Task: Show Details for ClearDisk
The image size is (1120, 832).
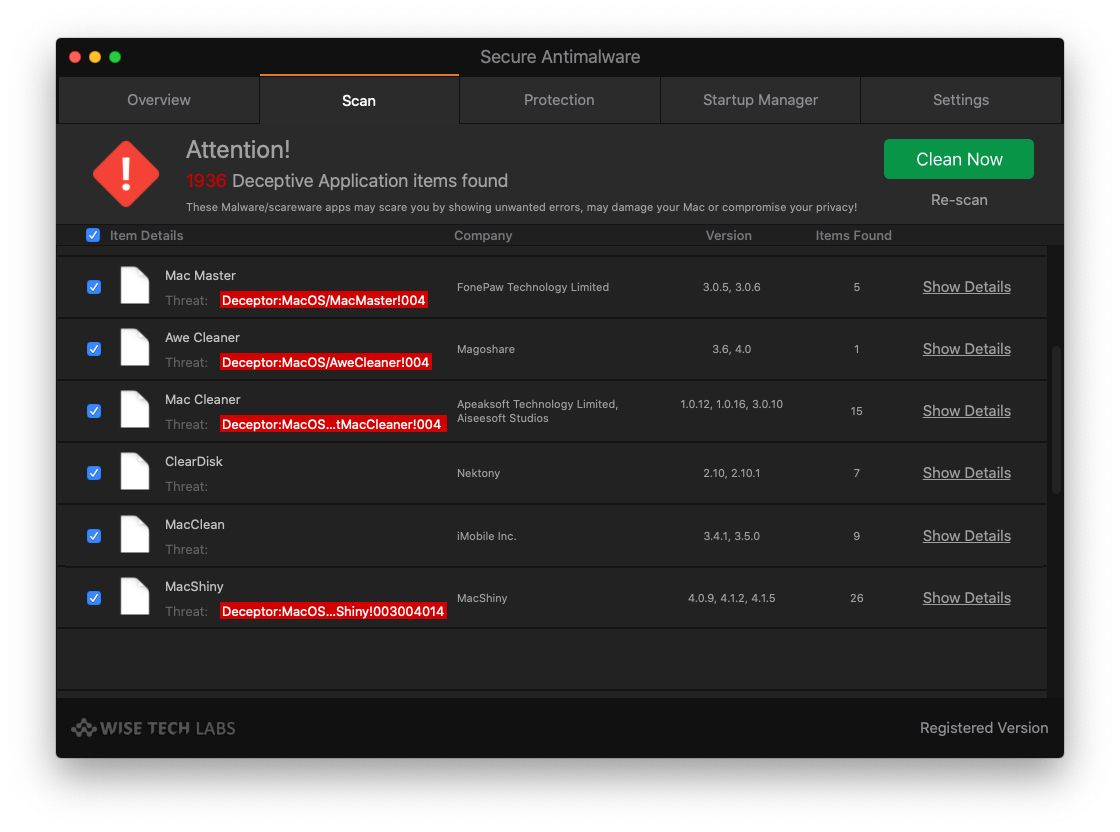Action: point(966,473)
